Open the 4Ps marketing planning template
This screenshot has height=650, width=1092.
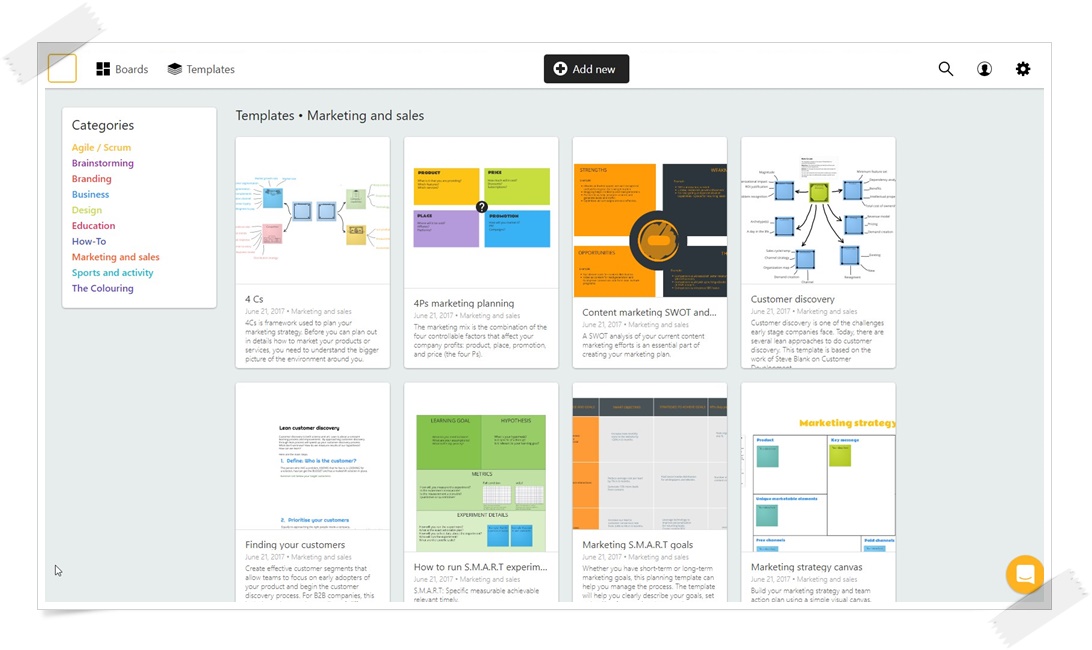coord(481,211)
